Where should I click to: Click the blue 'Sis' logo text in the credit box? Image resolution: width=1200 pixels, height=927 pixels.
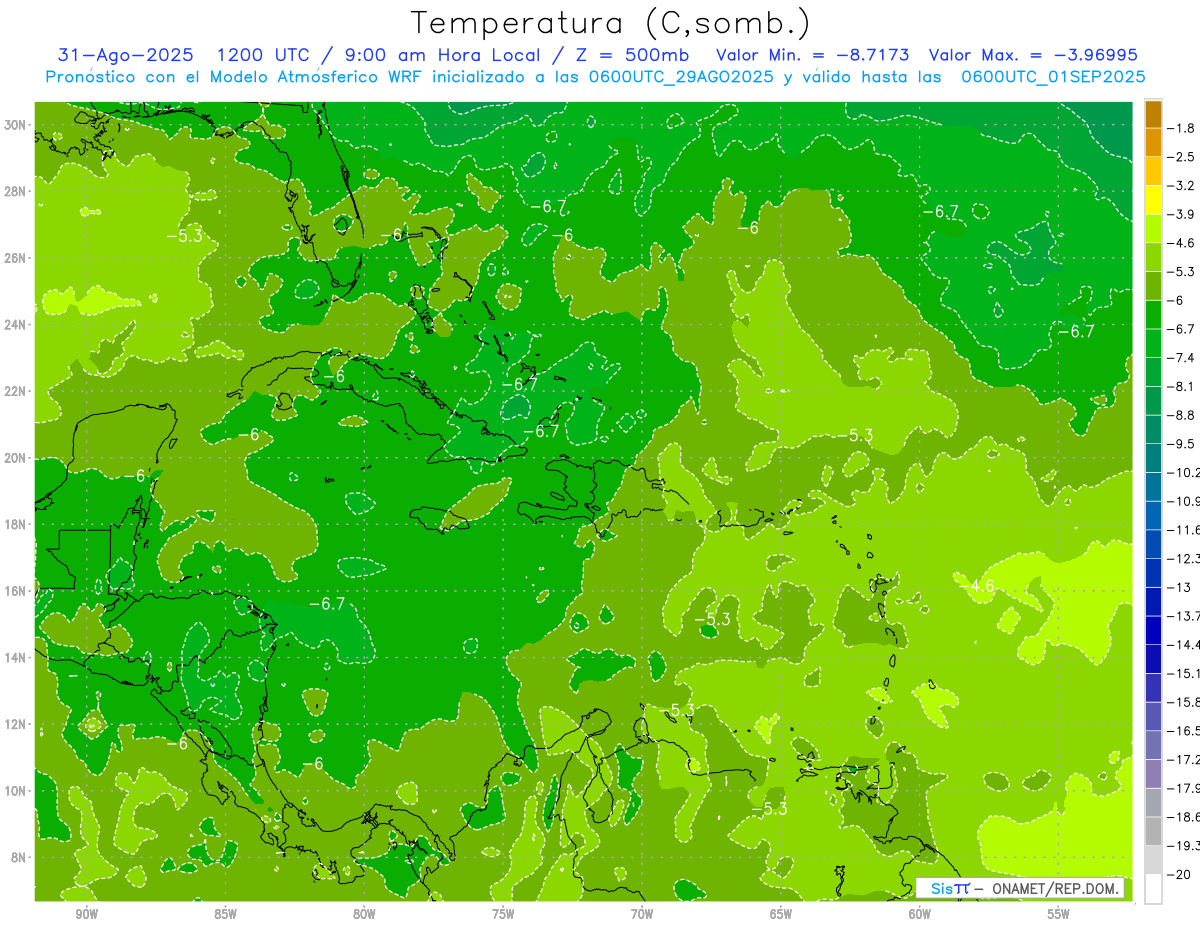941,889
